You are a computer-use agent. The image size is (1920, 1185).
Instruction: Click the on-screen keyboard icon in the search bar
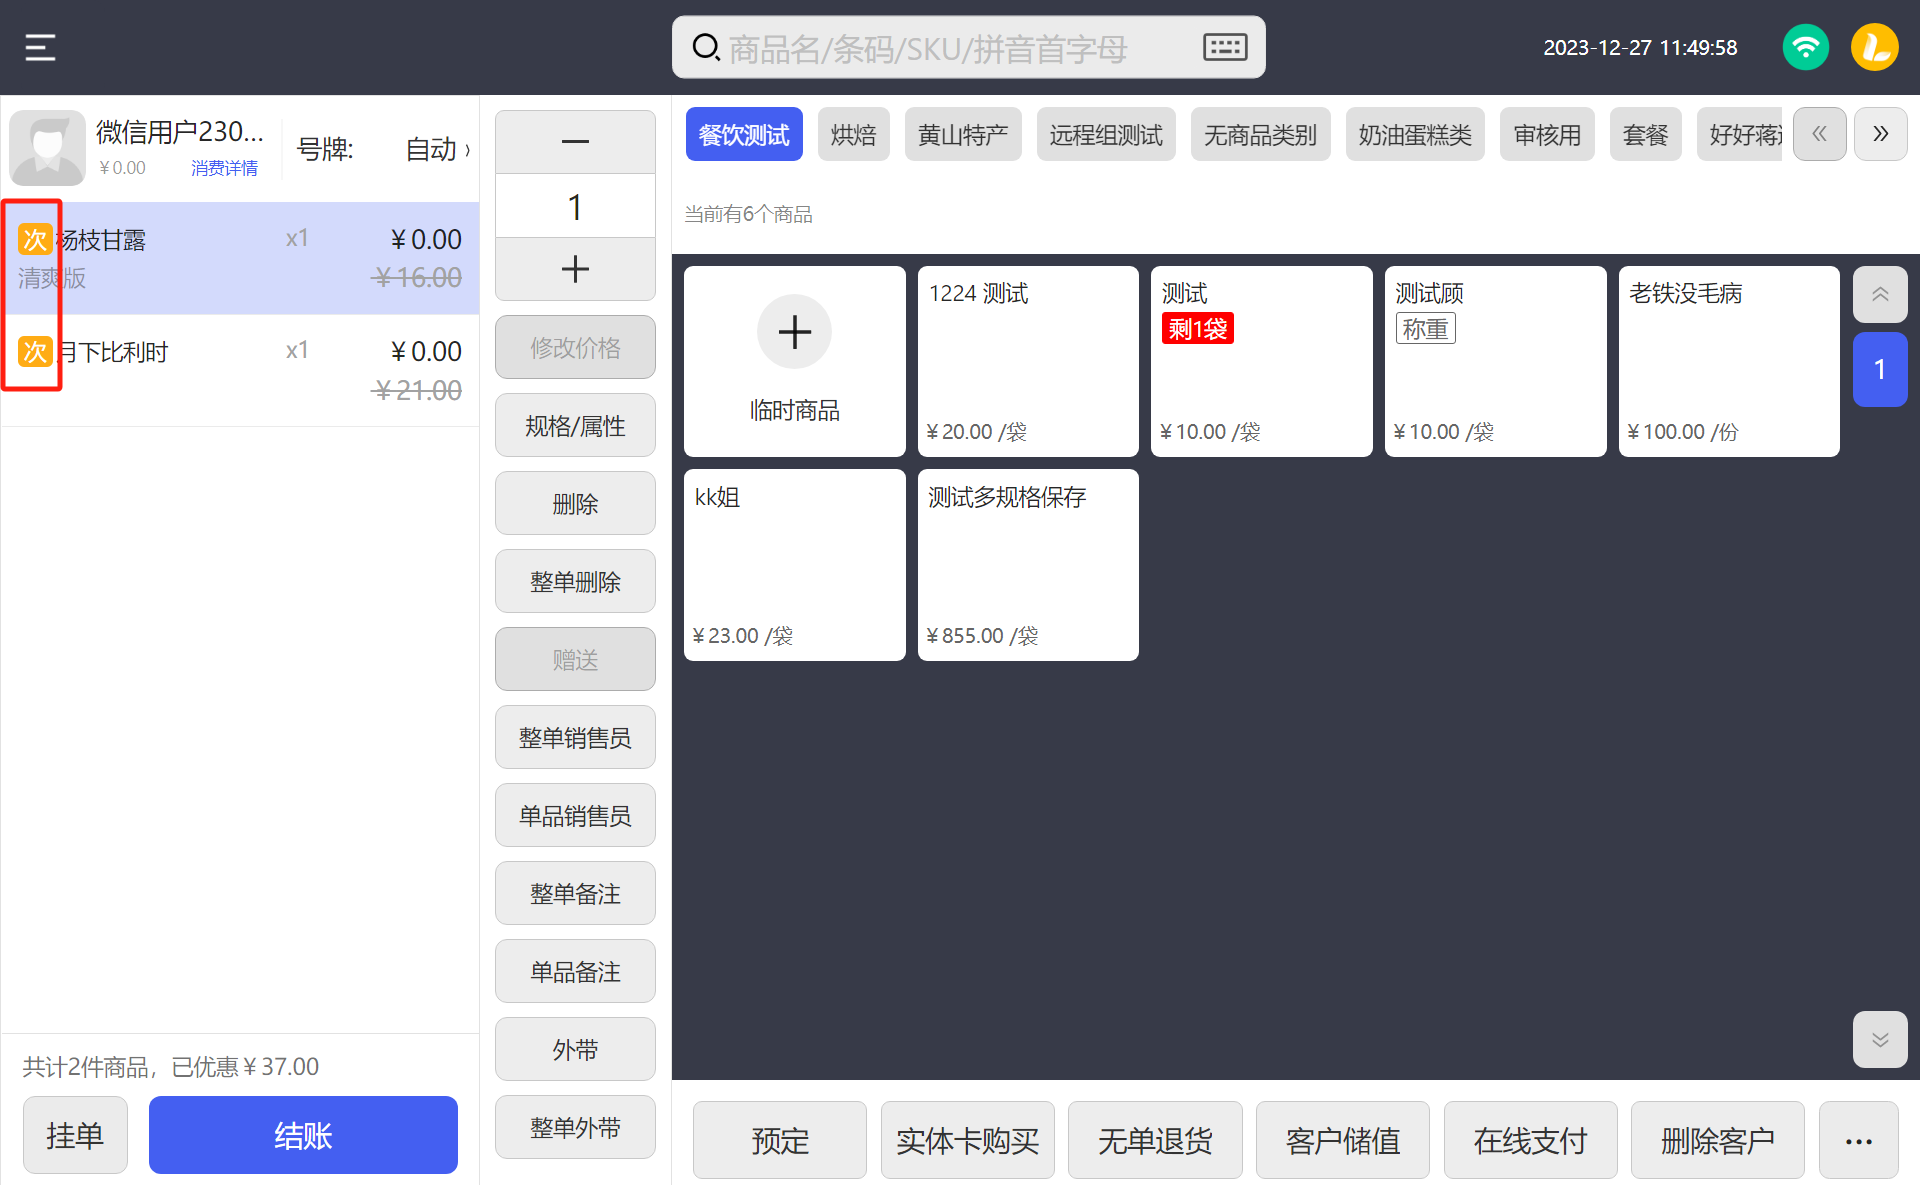click(1224, 47)
